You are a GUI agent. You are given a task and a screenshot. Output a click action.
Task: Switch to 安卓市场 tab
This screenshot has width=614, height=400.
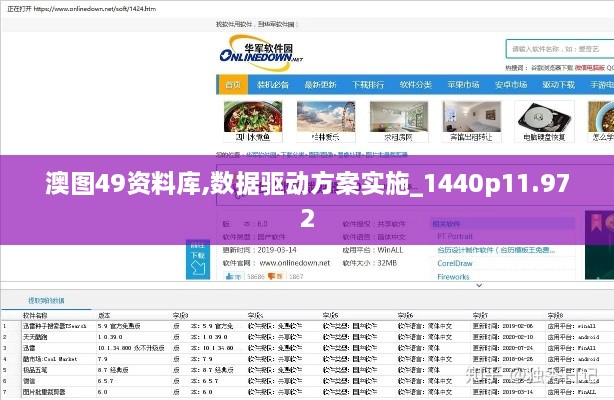tap(510, 85)
